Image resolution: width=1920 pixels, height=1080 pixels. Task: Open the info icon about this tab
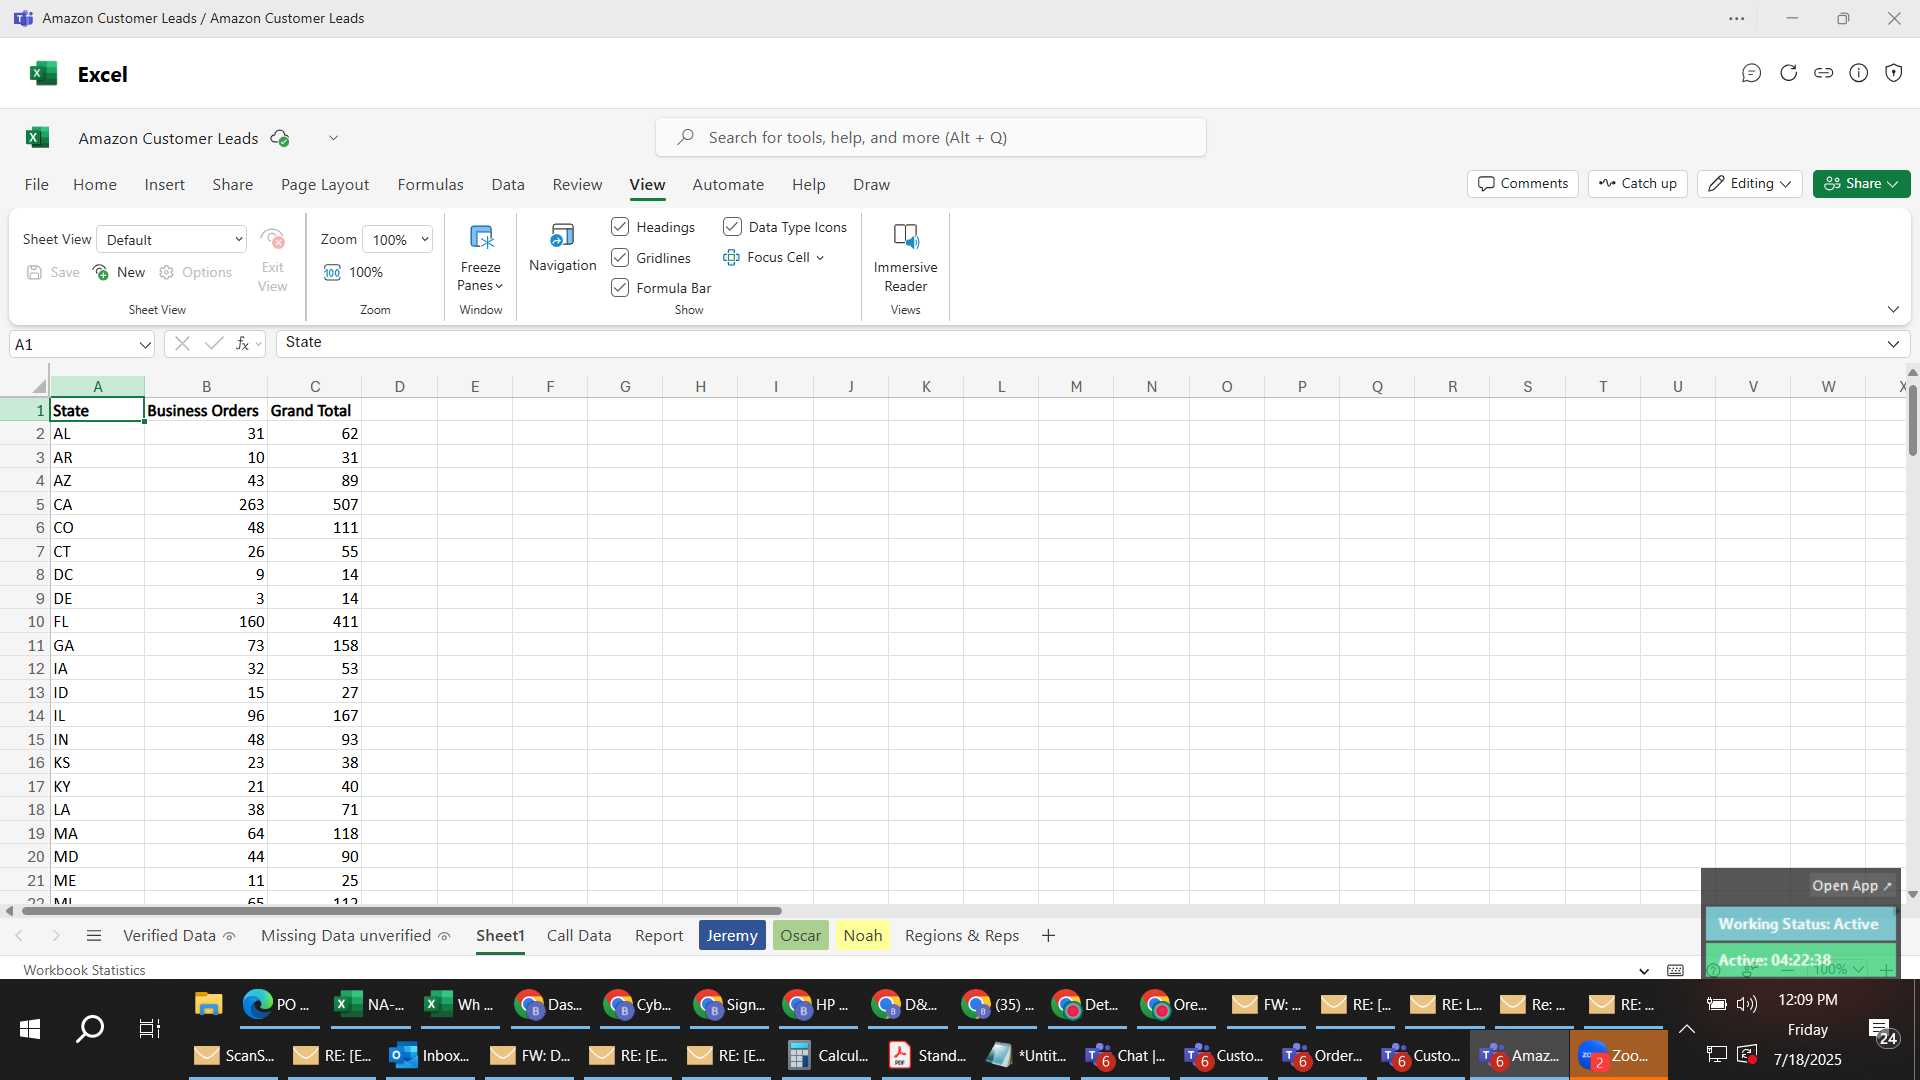pos(1858,73)
